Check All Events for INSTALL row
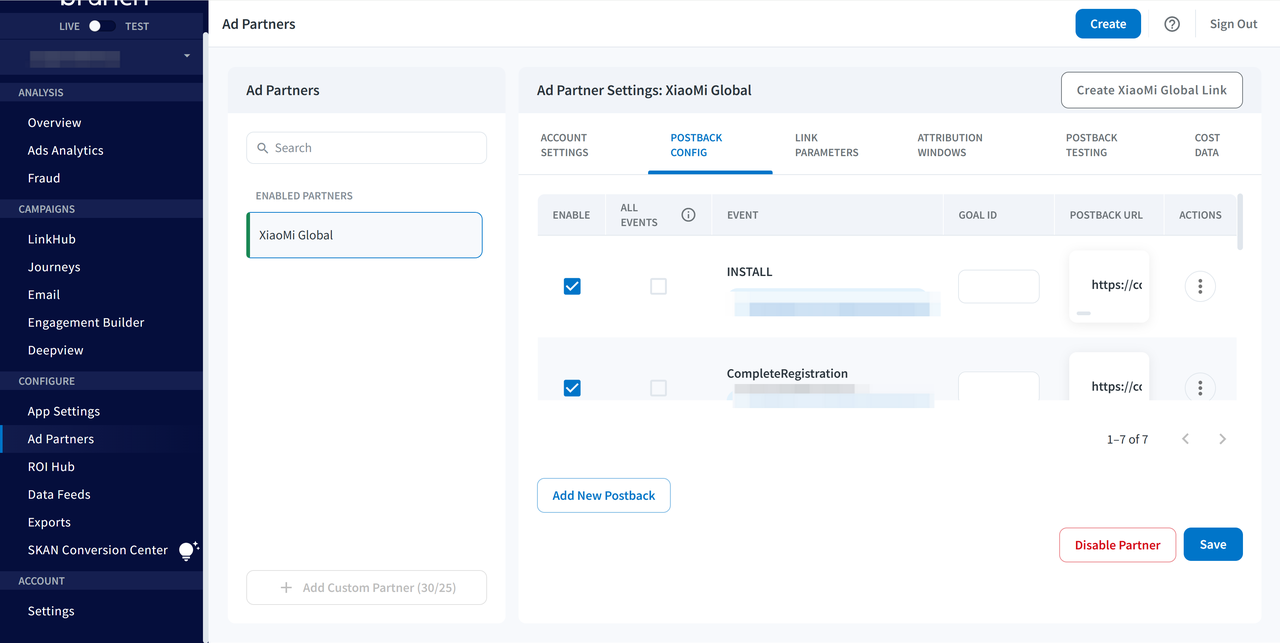The width and height of the screenshot is (1280, 643). (658, 287)
